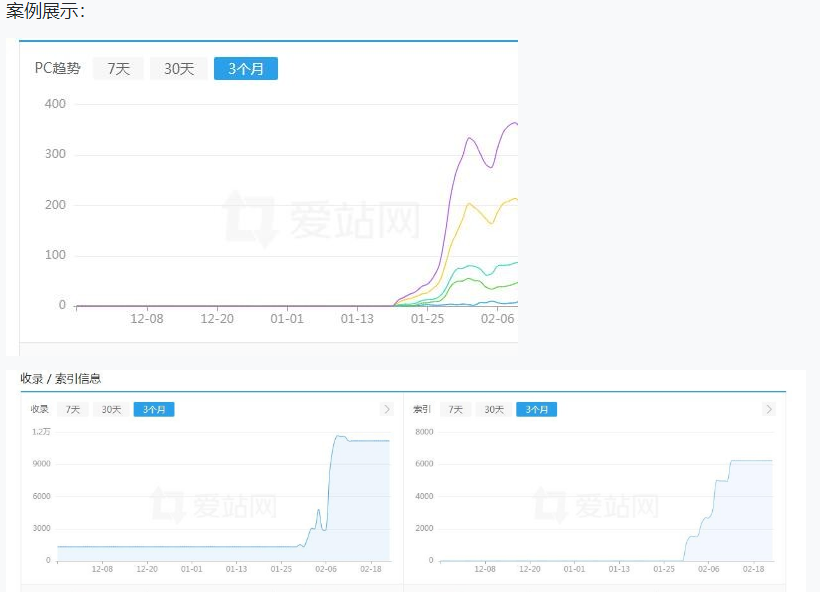Select the highlighted 3个月 range on PC趋势
Image resolution: width=820 pixels, height=592 pixels.
(x=245, y=68)
